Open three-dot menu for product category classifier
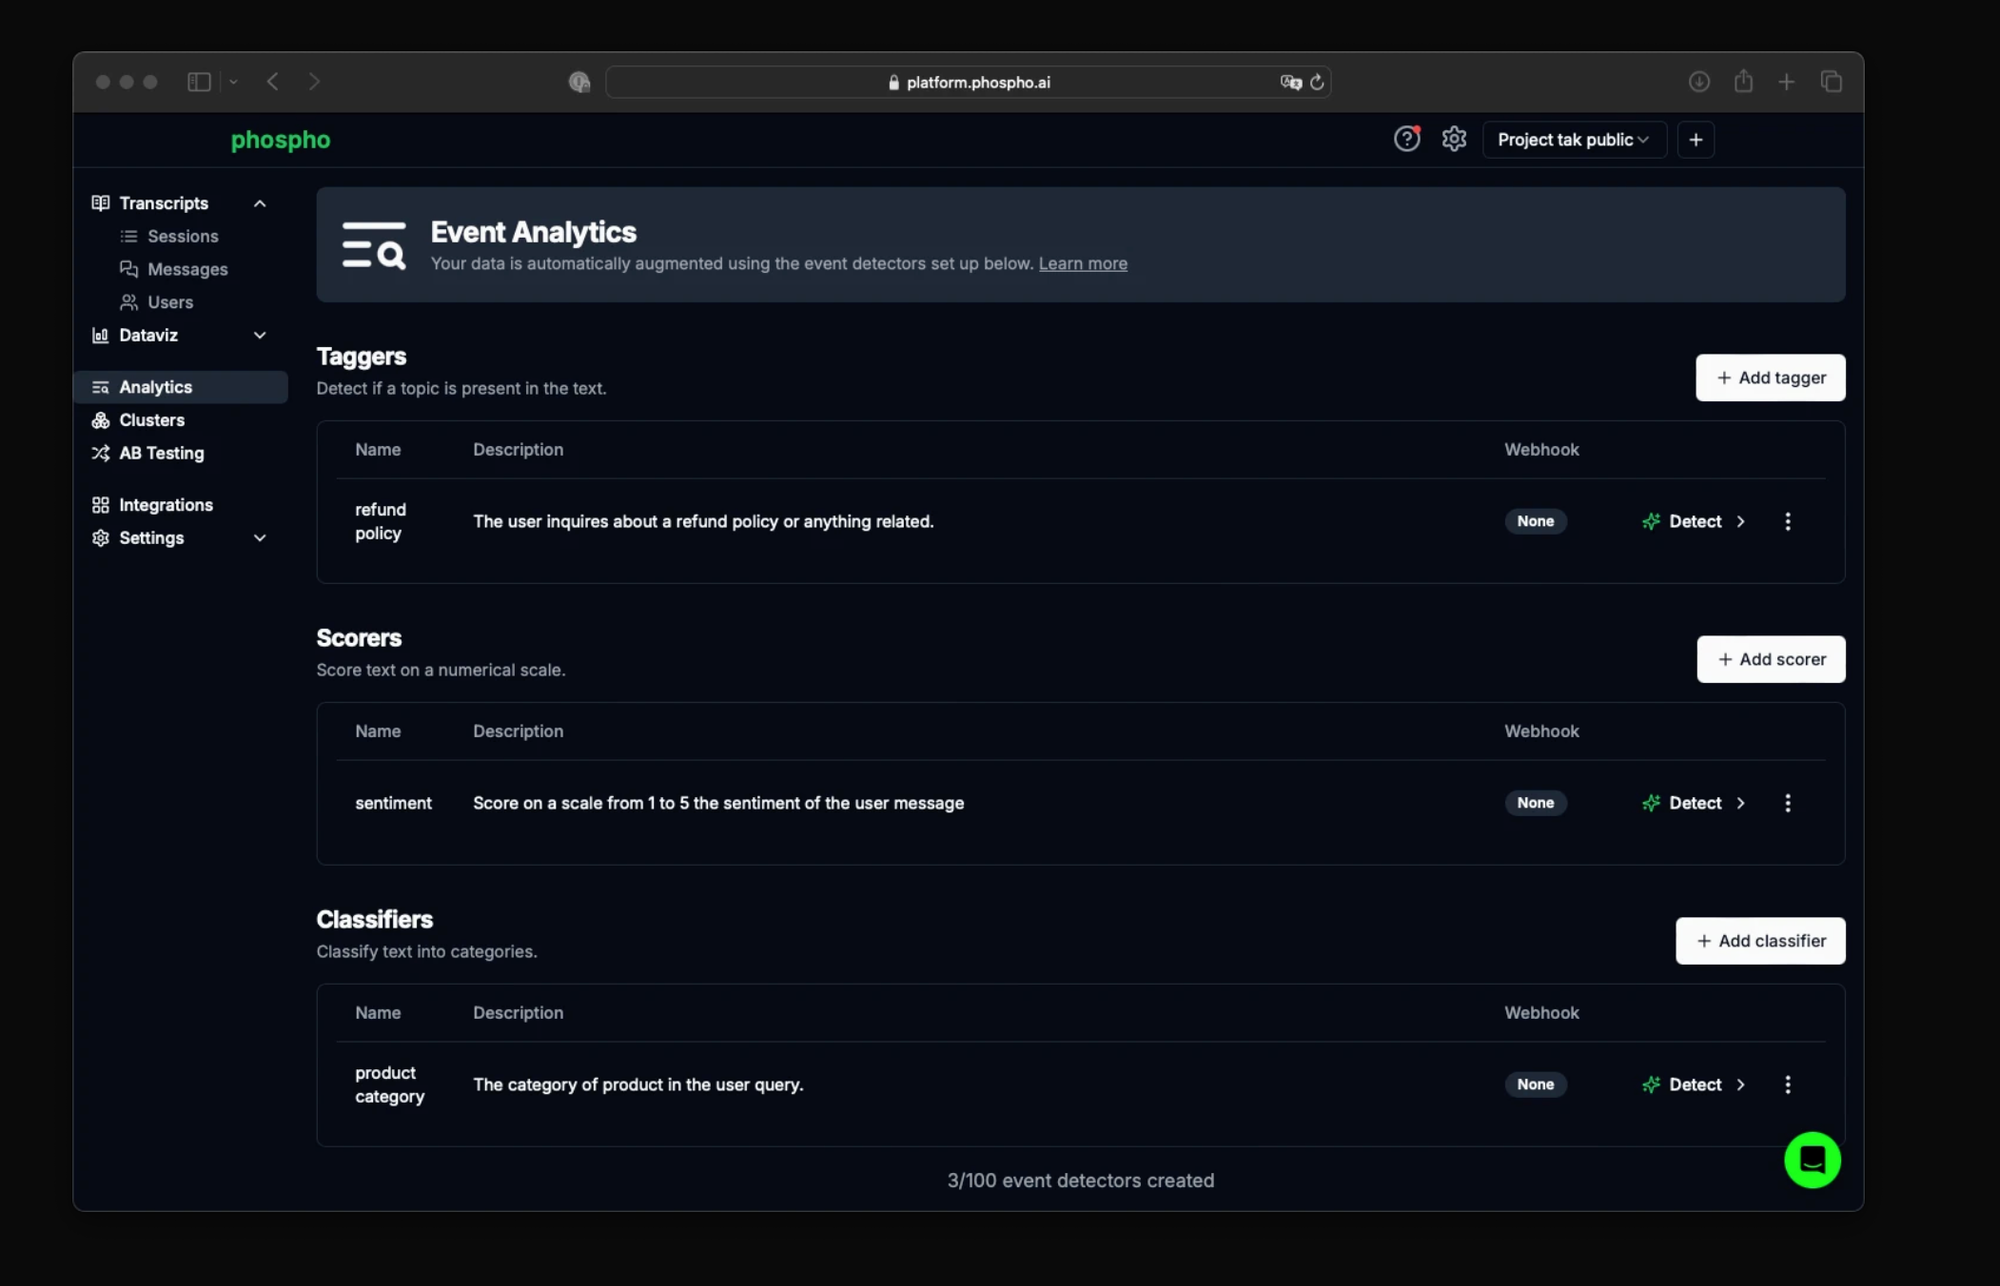The image size is (2000, 1286). [x=1787, y=1084]
